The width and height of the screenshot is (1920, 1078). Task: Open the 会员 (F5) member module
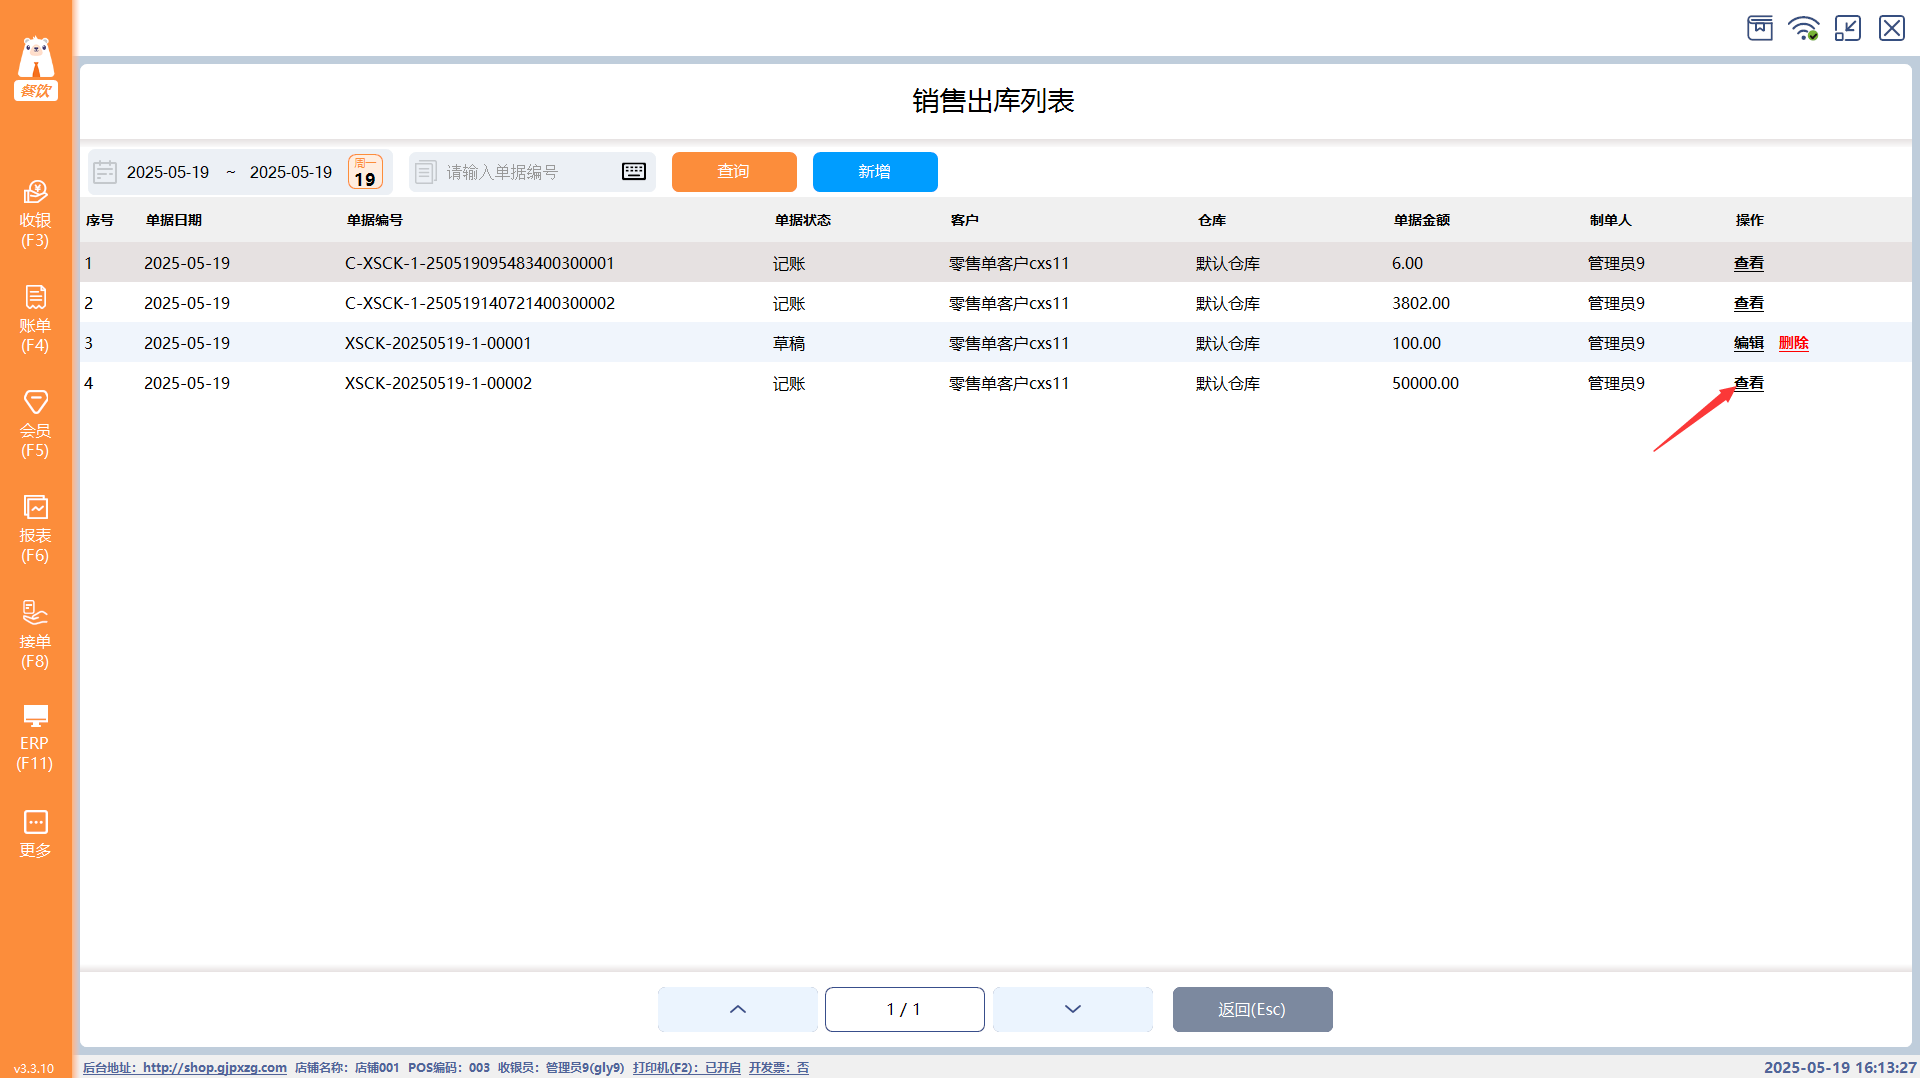tap(35, 424)
